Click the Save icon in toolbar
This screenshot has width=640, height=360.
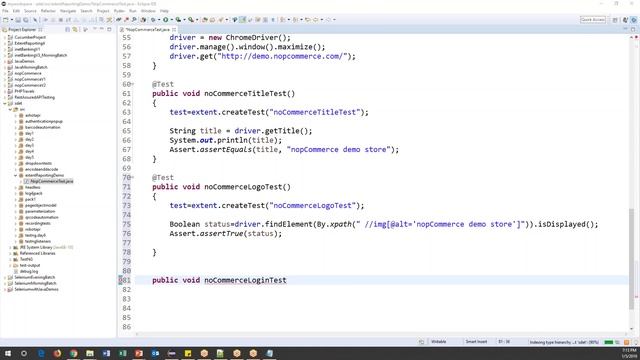click(x=18, y=20)
